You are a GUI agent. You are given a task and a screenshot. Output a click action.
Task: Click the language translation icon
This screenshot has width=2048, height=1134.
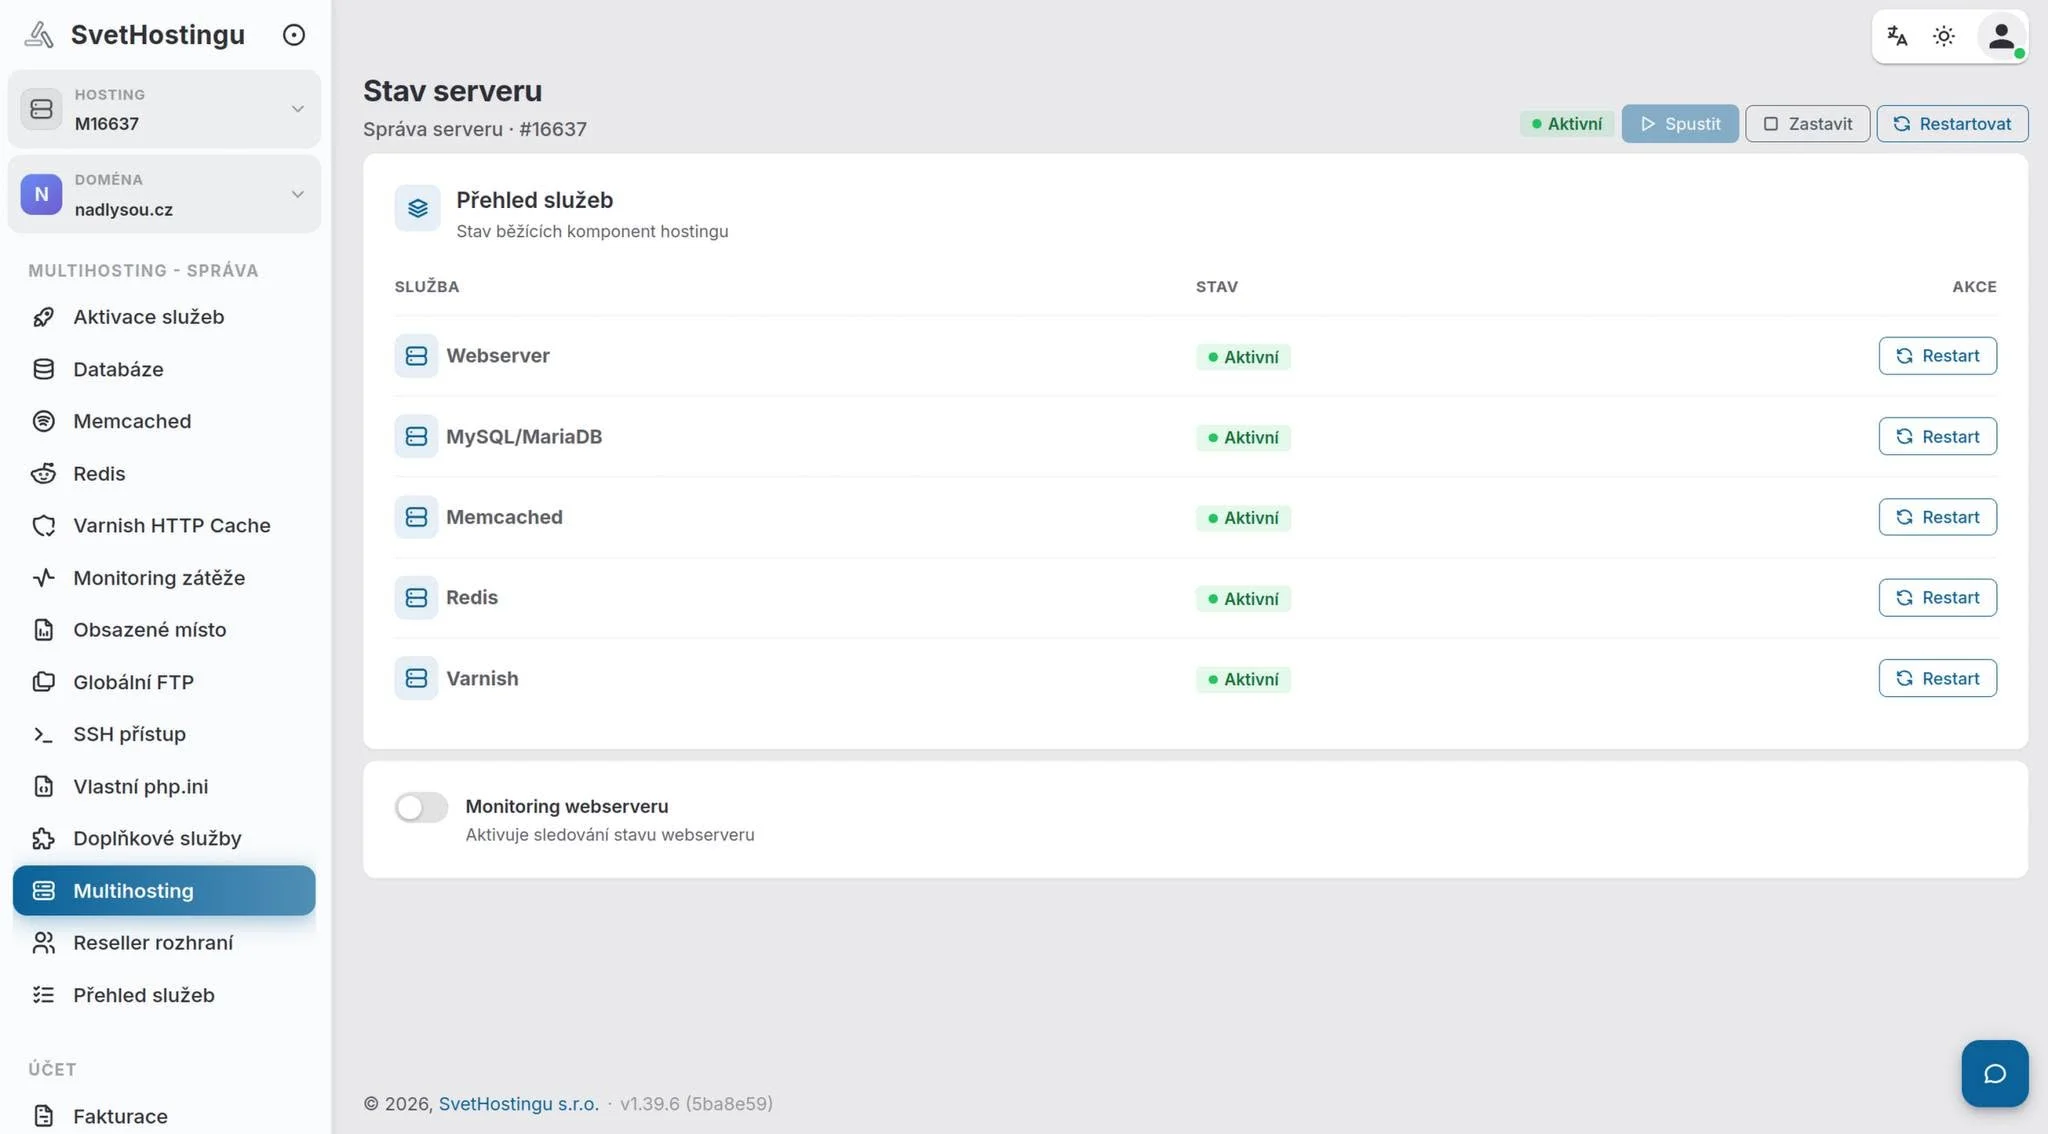1897,36
